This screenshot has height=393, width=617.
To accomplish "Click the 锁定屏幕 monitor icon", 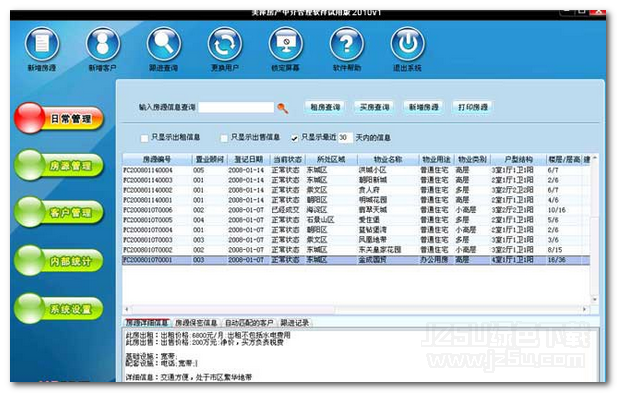I will [286, 44].
